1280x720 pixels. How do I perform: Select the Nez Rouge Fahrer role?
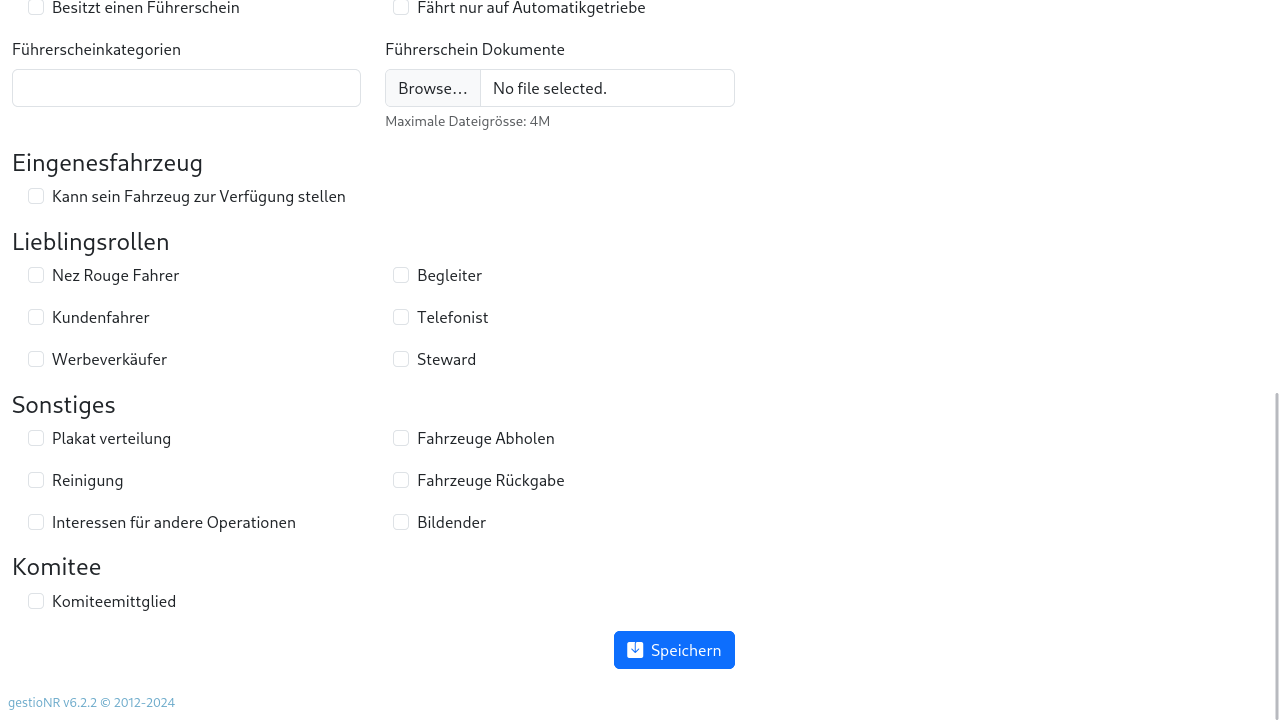pos(36,275)
